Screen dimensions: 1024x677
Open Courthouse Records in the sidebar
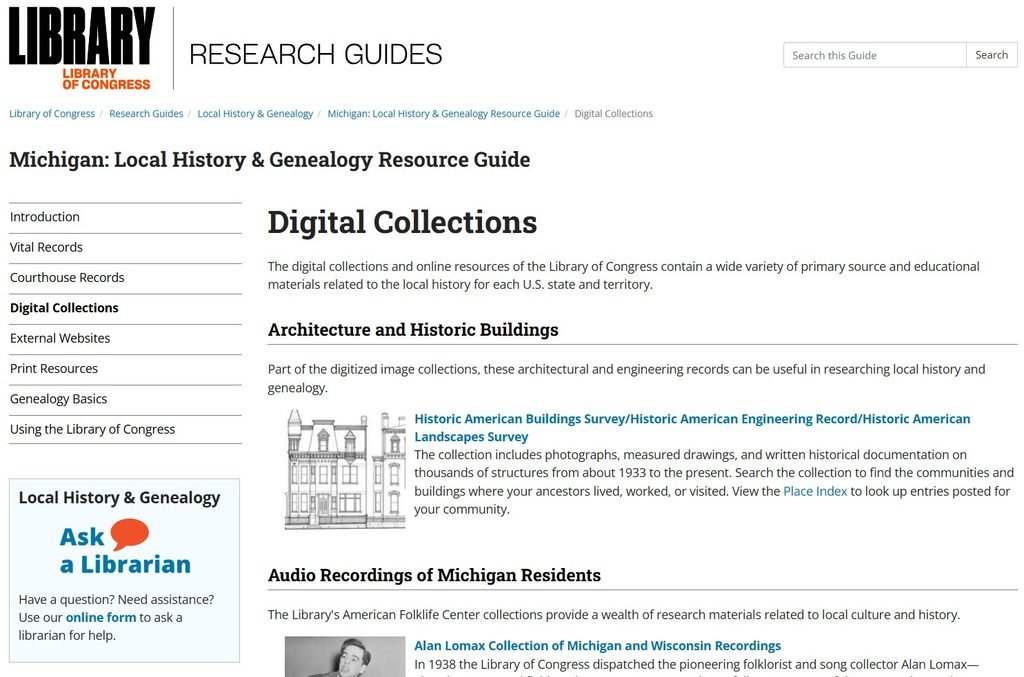pyautogui.click(x=125, y=277)
